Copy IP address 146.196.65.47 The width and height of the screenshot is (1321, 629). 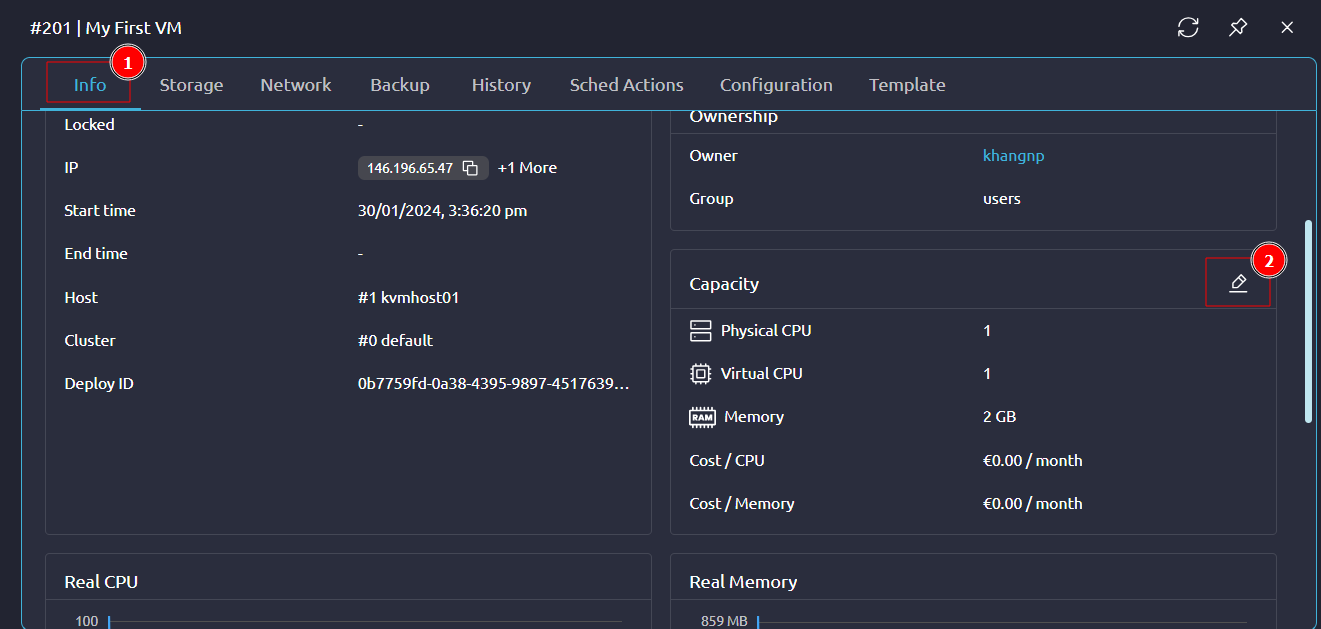point(470,168)
